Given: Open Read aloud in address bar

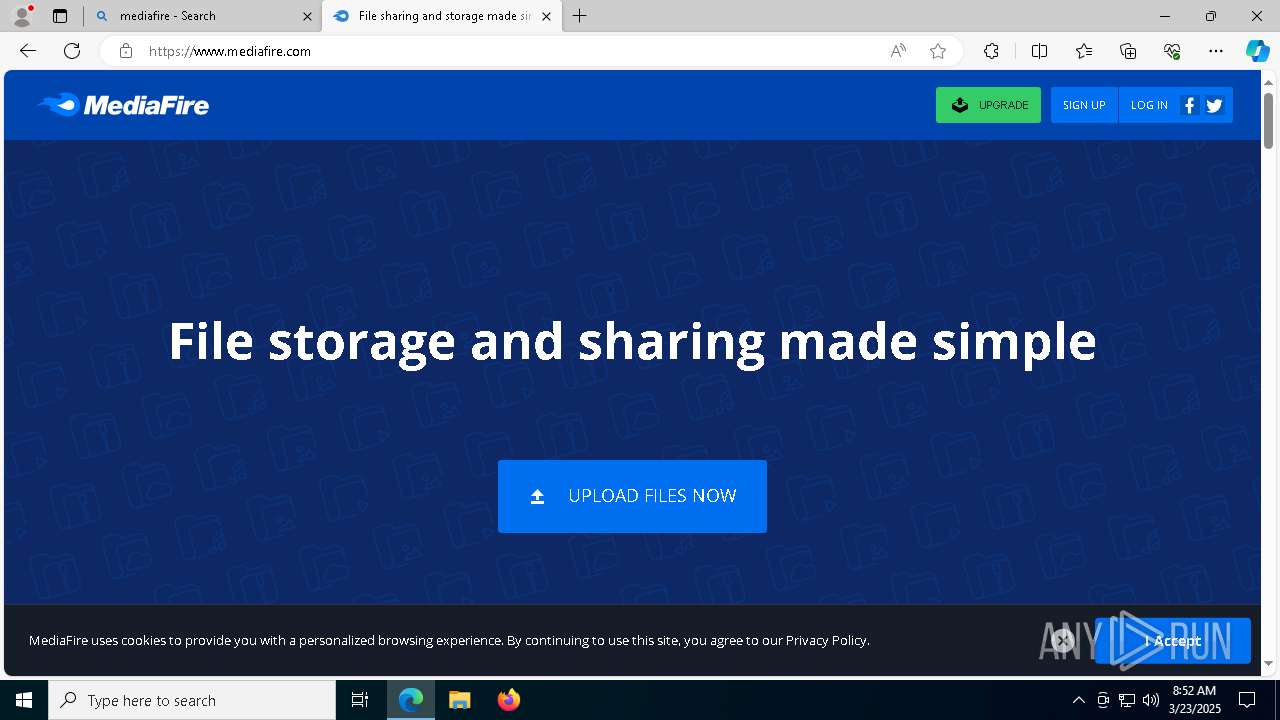Looking at the screenshot, I should 898,51.
